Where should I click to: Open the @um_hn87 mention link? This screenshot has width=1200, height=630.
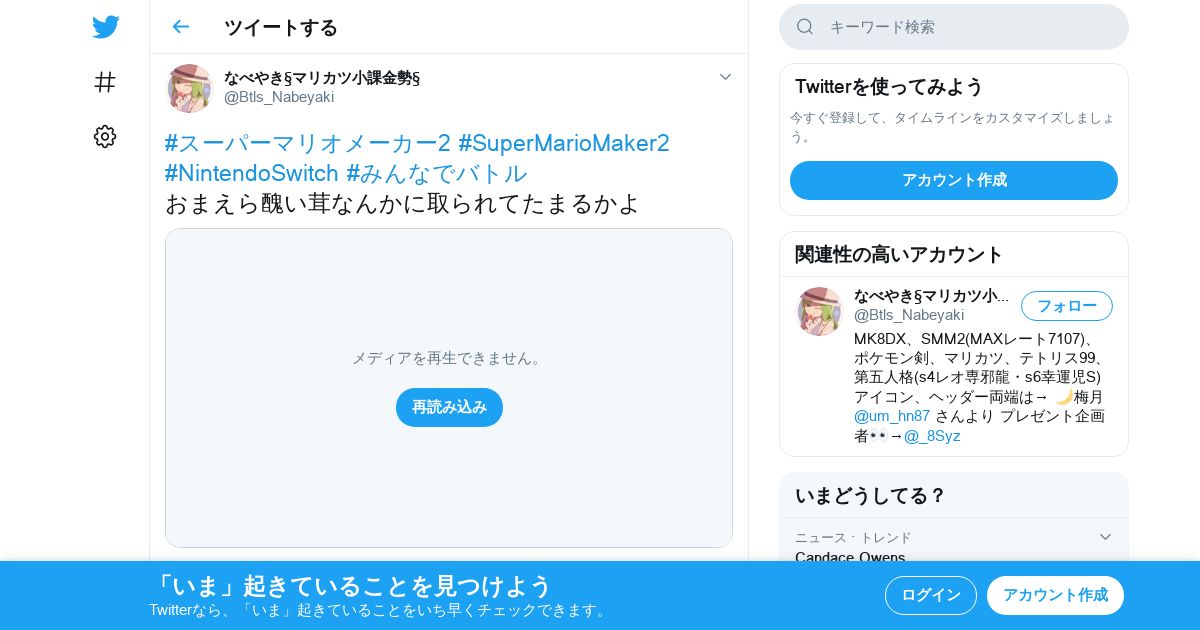click(892, 416)
